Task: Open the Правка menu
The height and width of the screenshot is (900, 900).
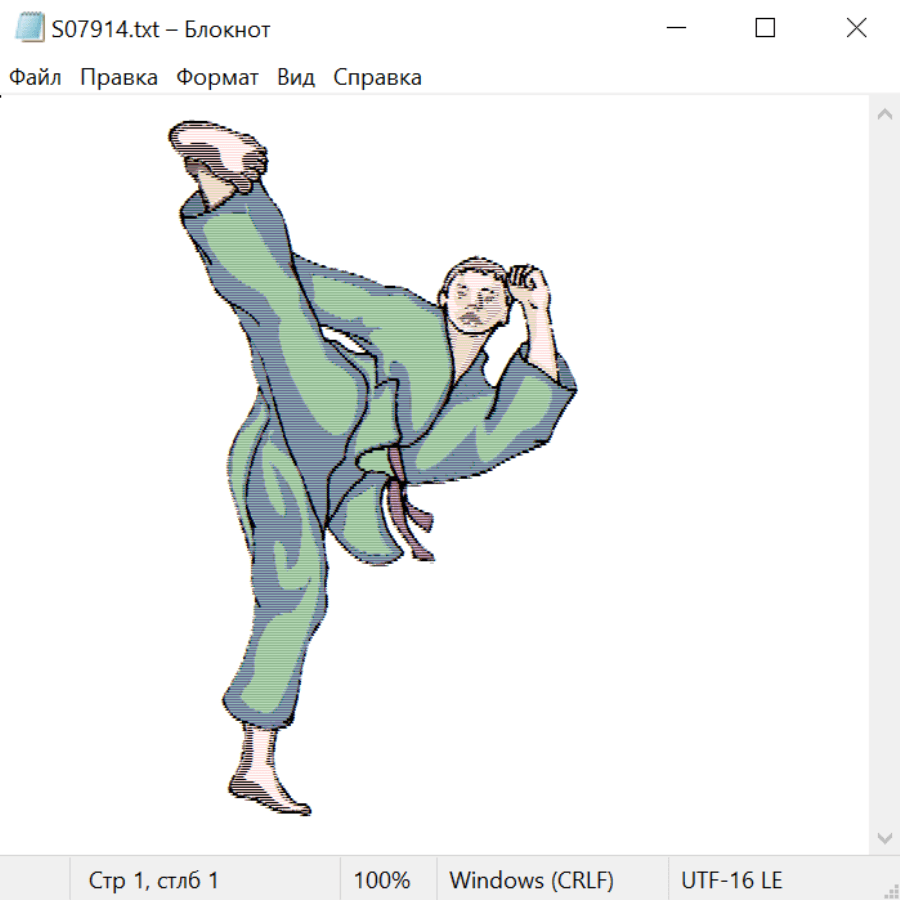Action: click(x=119, y=78)
